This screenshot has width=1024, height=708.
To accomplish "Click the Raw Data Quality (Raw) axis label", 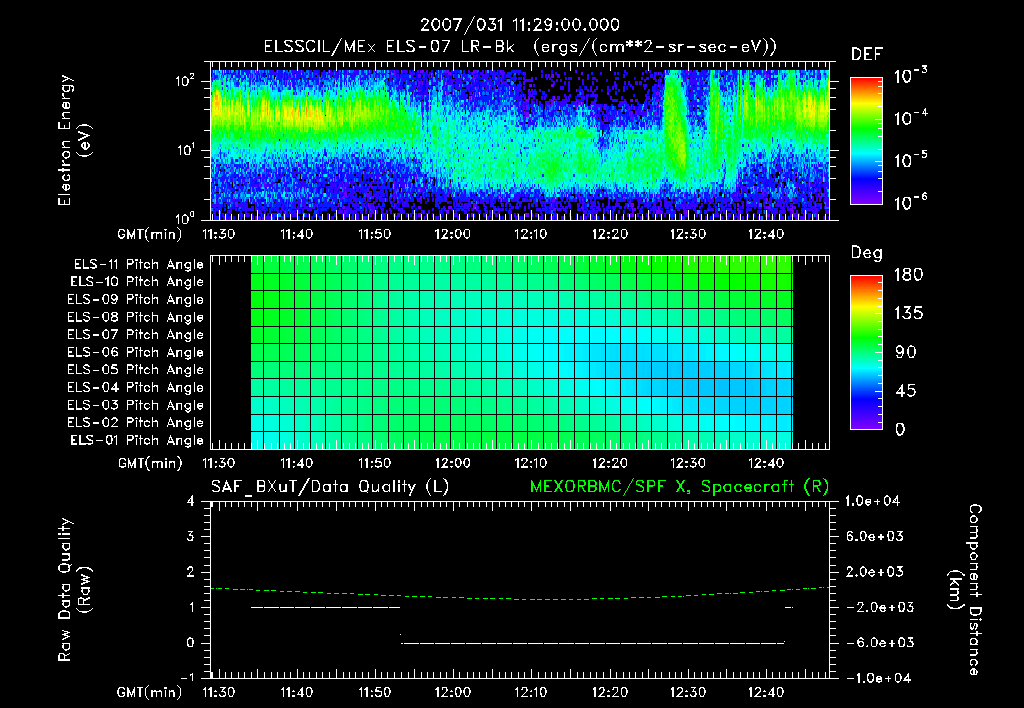I will (x=74, y=590).
